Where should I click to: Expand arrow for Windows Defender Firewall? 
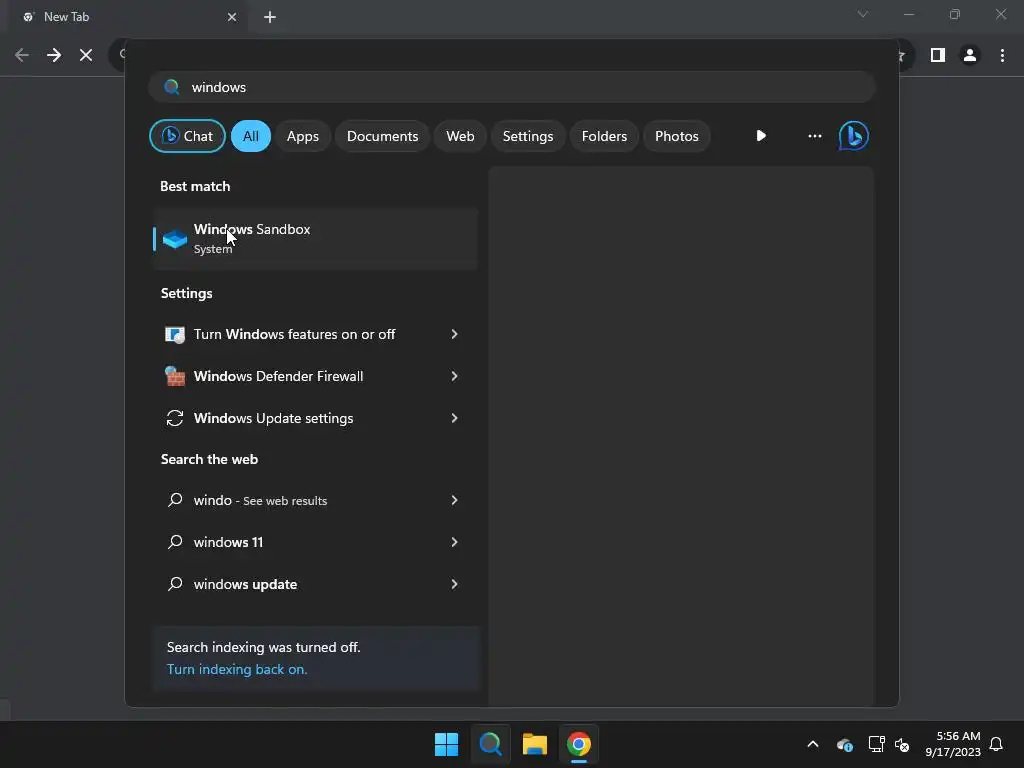pos(455,376)
